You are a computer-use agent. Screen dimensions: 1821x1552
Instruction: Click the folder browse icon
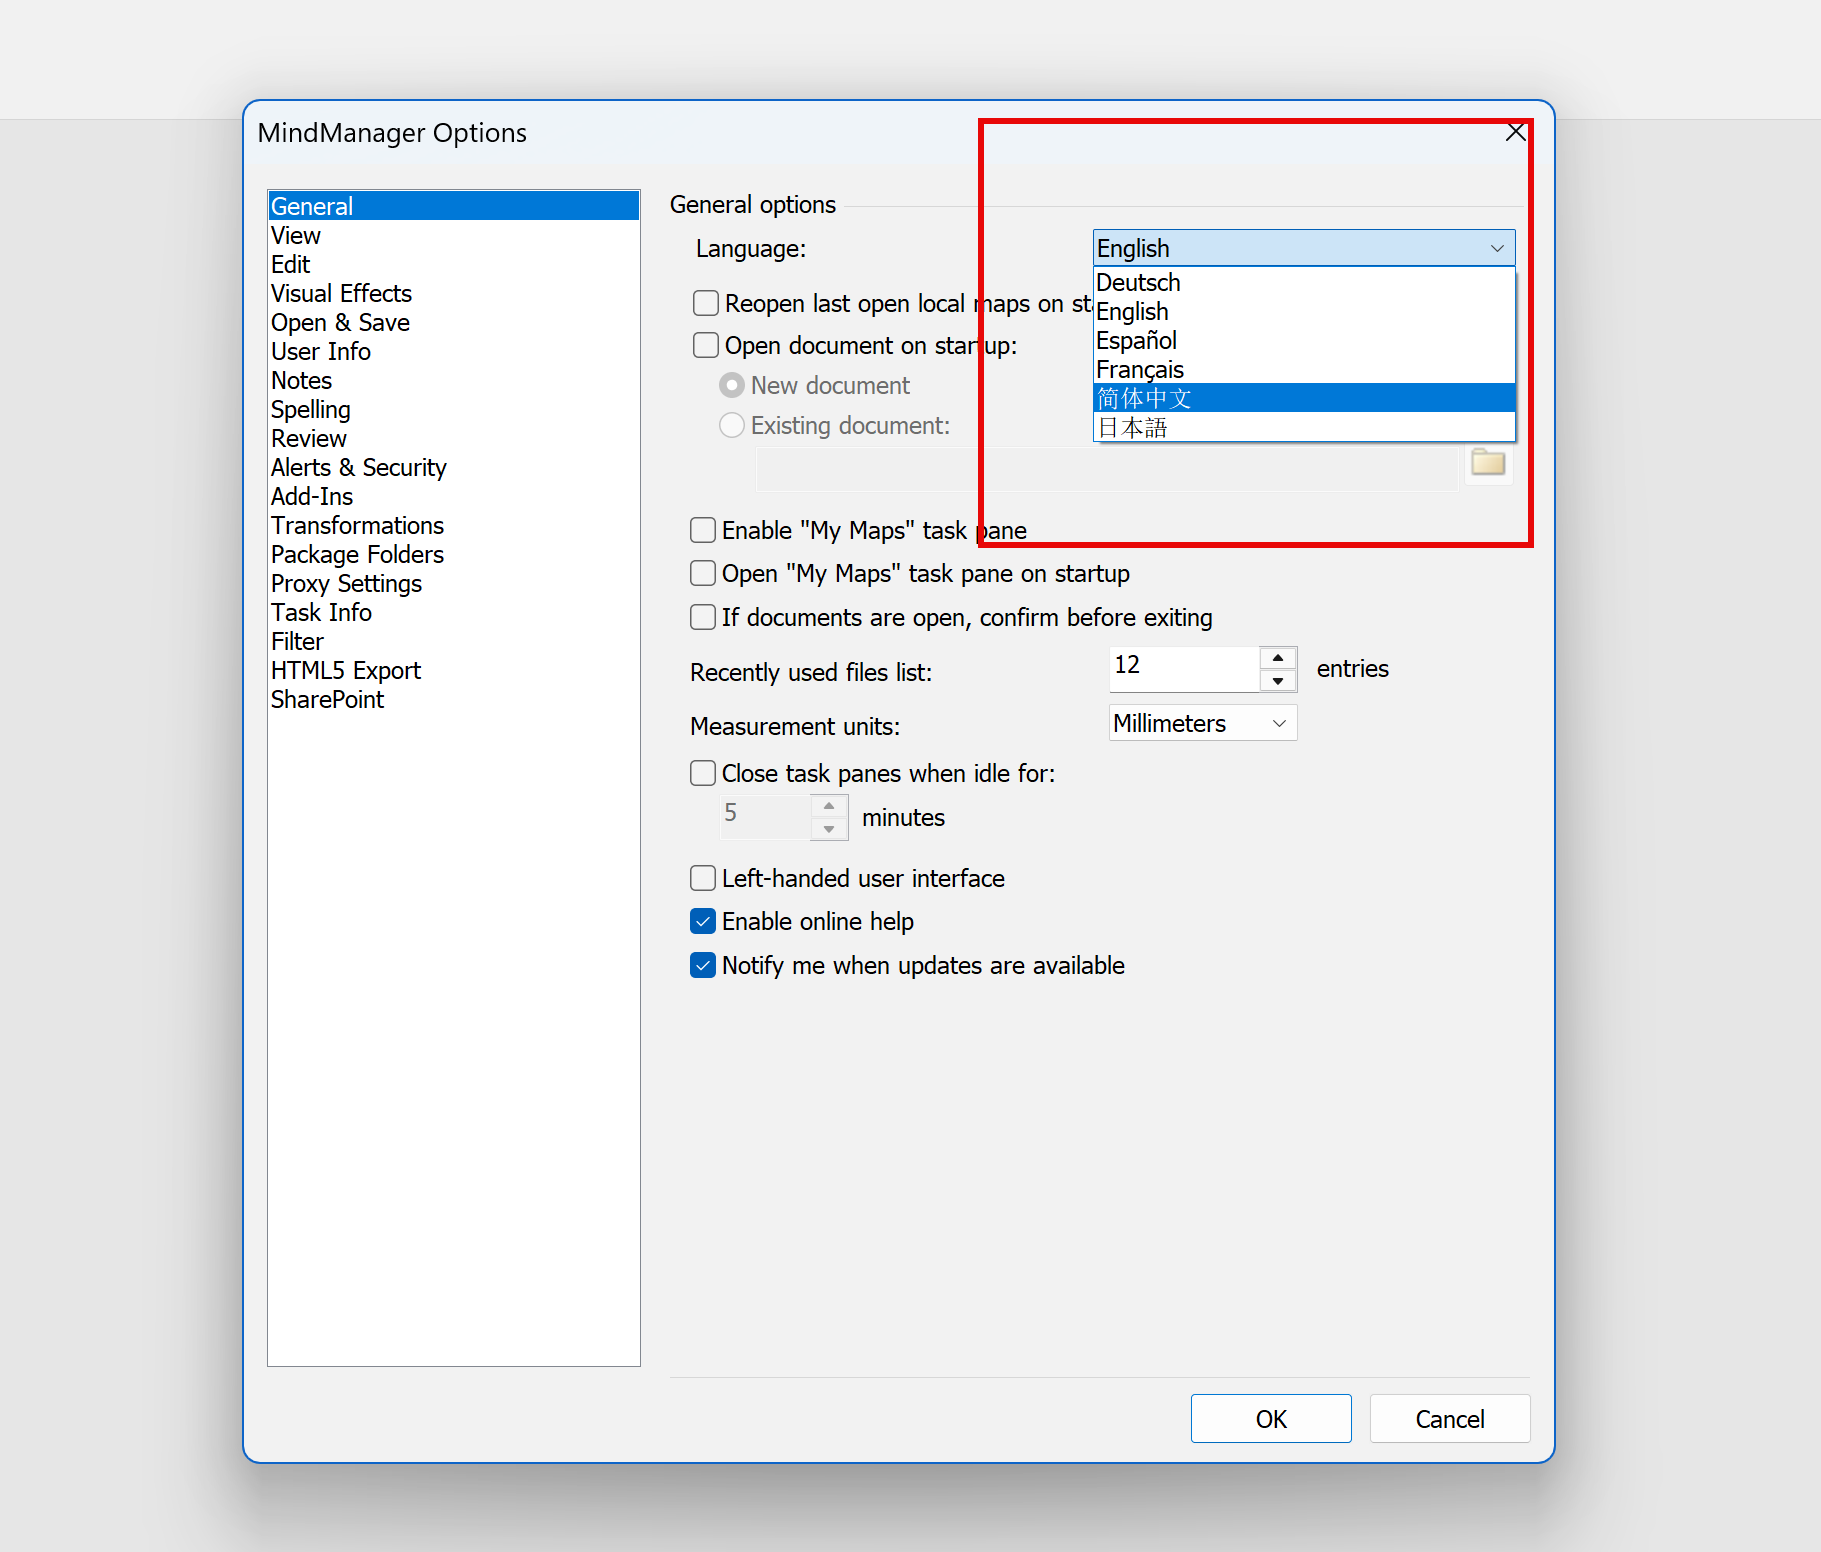(1487, 462)
